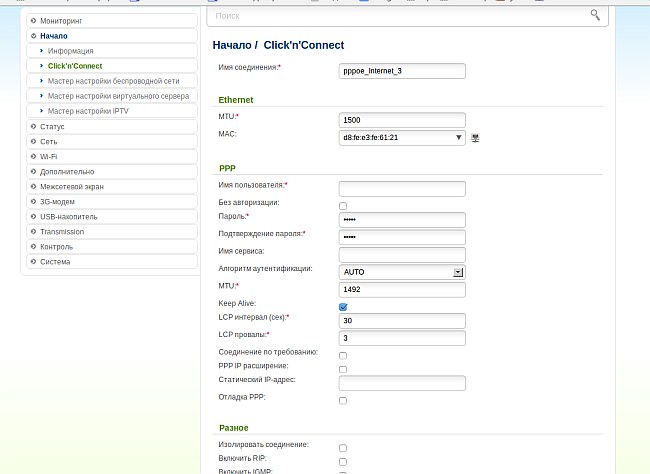Toggle the Отладка PPP checkbox

(x=343, y=400)
